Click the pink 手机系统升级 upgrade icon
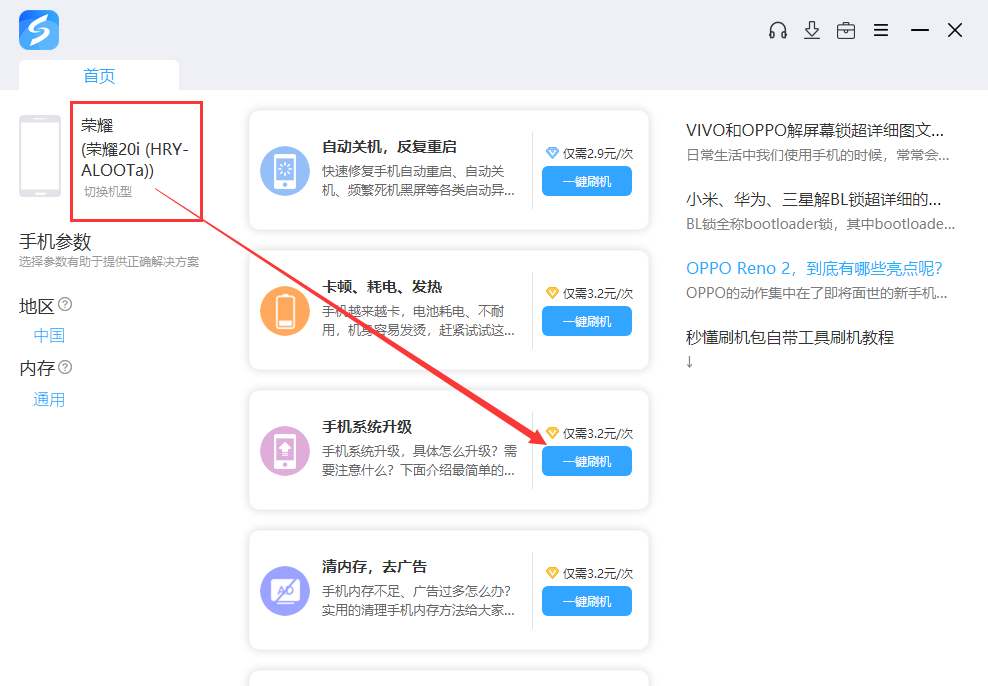Screen dimensions: 988x686 click(x=285, y=450)
